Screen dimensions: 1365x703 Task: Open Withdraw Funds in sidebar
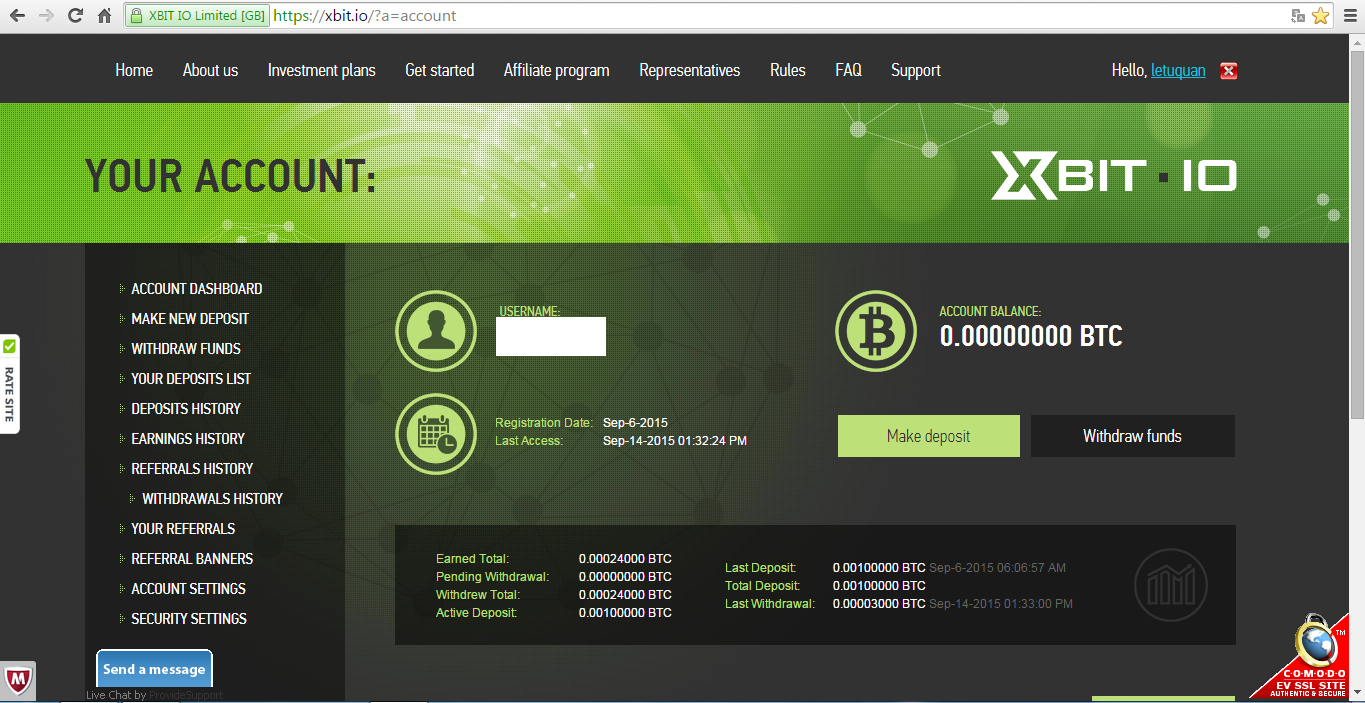pyautogui.click(x=185, y=349)
